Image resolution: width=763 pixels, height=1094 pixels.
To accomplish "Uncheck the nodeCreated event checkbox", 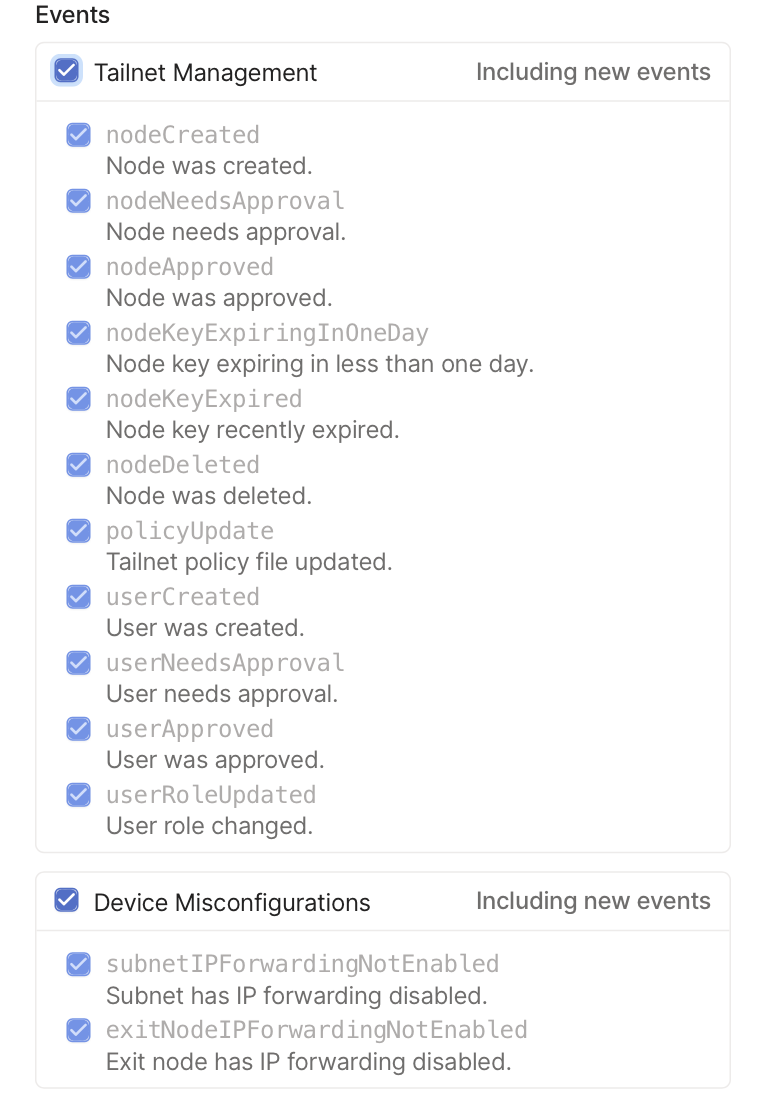I will pyautogui.click(x=78, y=135).
